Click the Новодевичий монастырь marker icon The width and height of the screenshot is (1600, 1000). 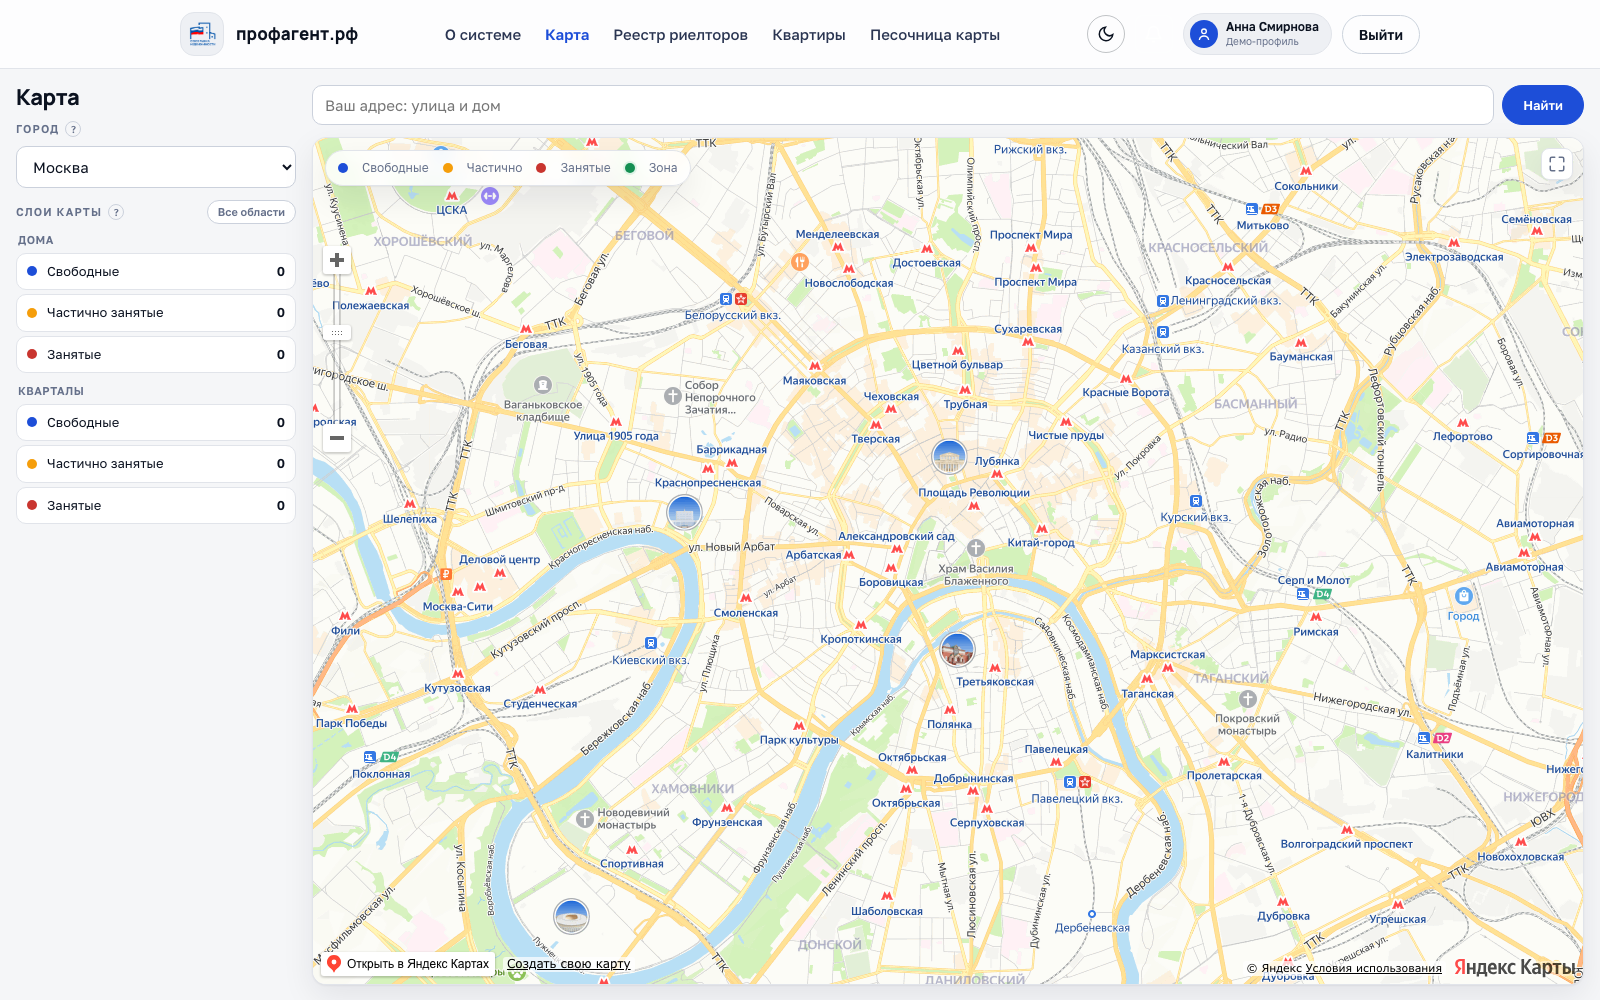point(585,819)
